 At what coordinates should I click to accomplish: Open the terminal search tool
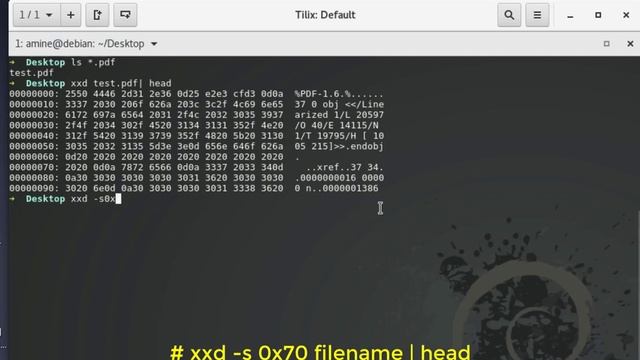[509, 15]
